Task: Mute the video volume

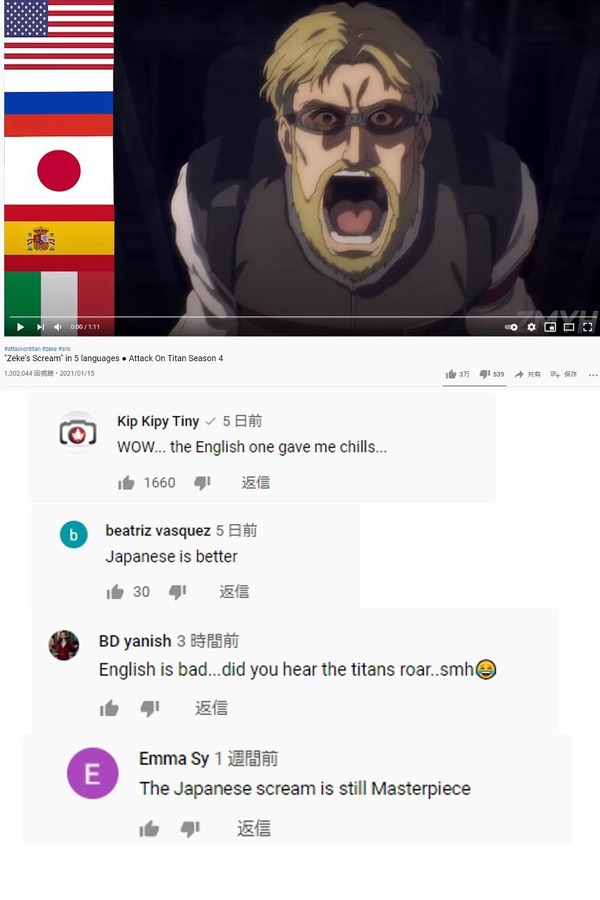Action: coord(57,327)
